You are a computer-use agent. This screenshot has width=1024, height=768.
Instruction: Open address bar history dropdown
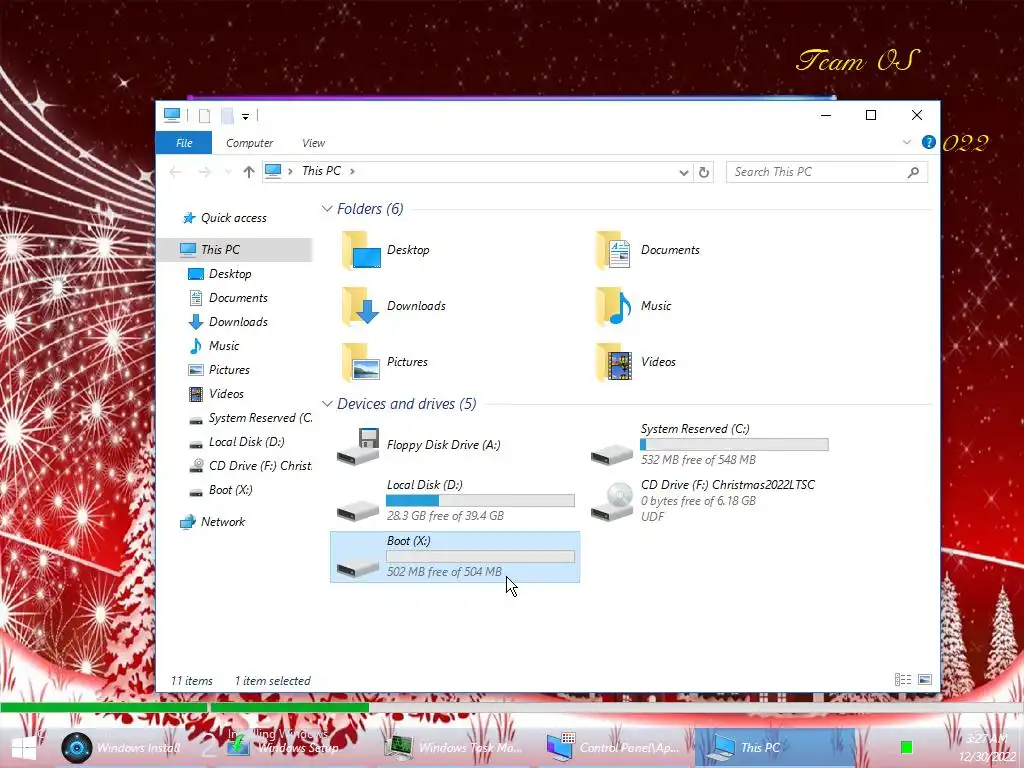684,172
